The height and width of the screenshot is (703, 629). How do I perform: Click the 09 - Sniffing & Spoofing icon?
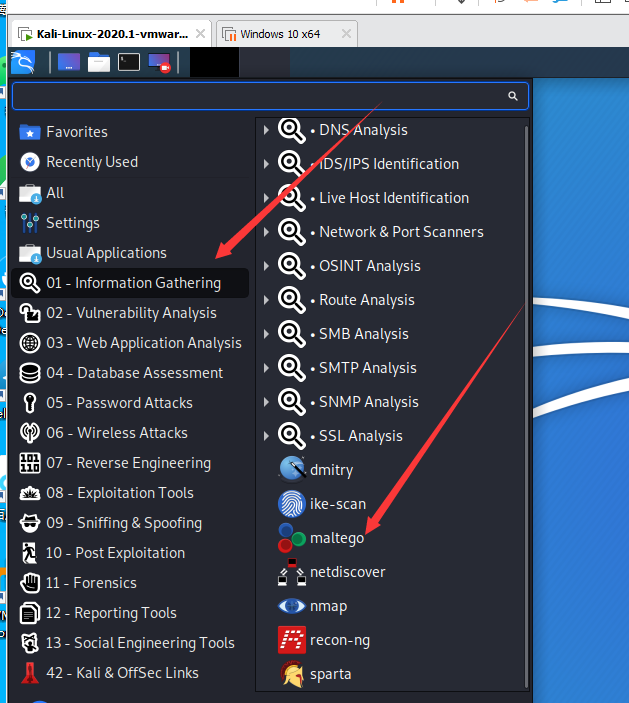tap(30, 523)
